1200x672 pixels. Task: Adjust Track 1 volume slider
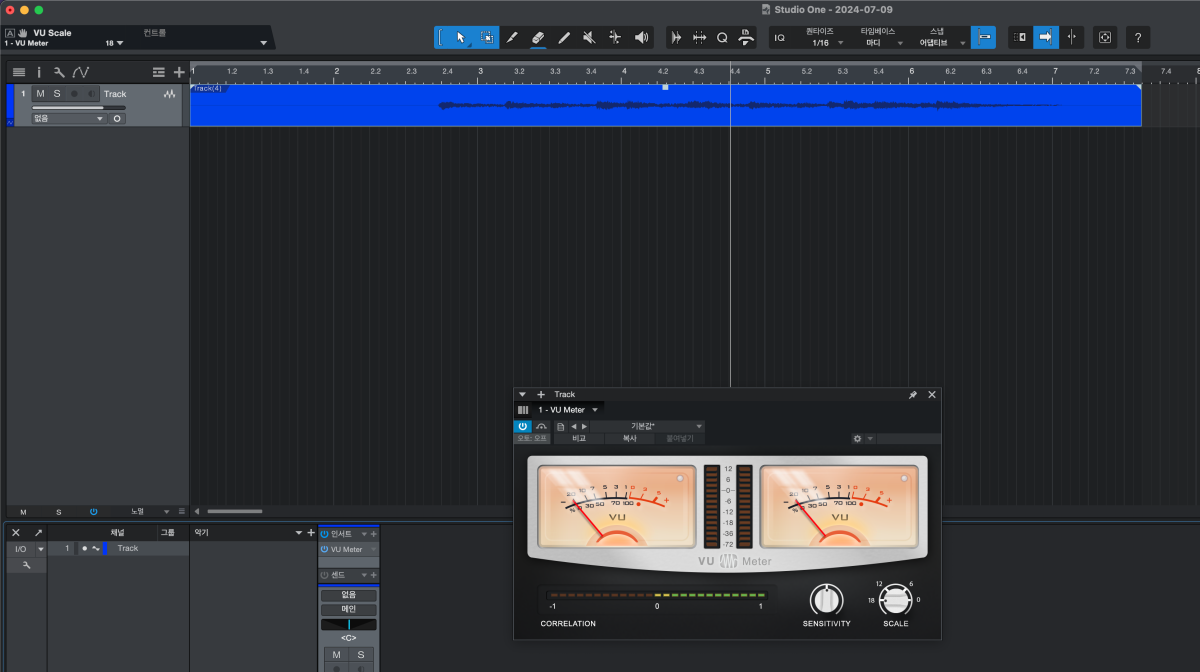click(x=80, y=107)
